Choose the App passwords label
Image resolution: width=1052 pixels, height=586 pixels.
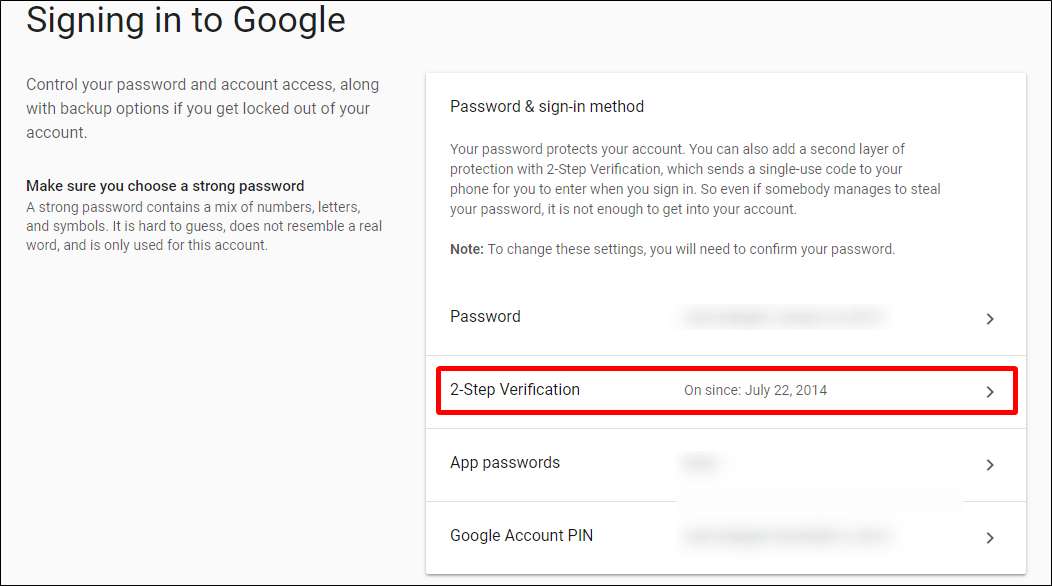point(505,463)
